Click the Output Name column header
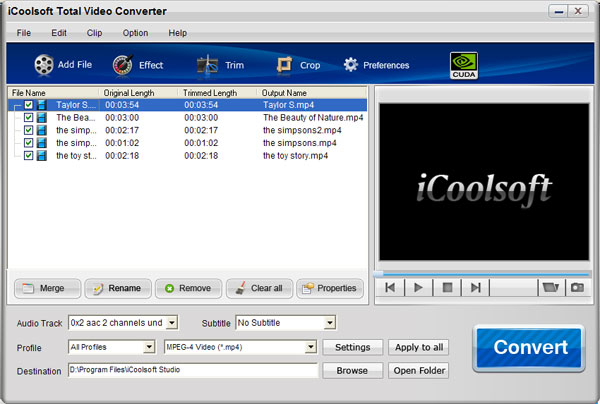The height and width of the screenshot is (404, 600). coord(311,93)
